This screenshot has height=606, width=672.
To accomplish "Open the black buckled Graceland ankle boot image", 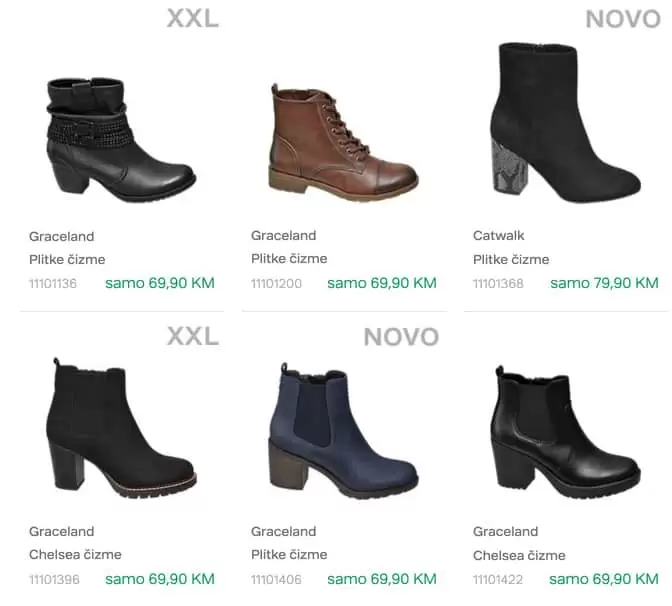I will click(x=121, y=139).
